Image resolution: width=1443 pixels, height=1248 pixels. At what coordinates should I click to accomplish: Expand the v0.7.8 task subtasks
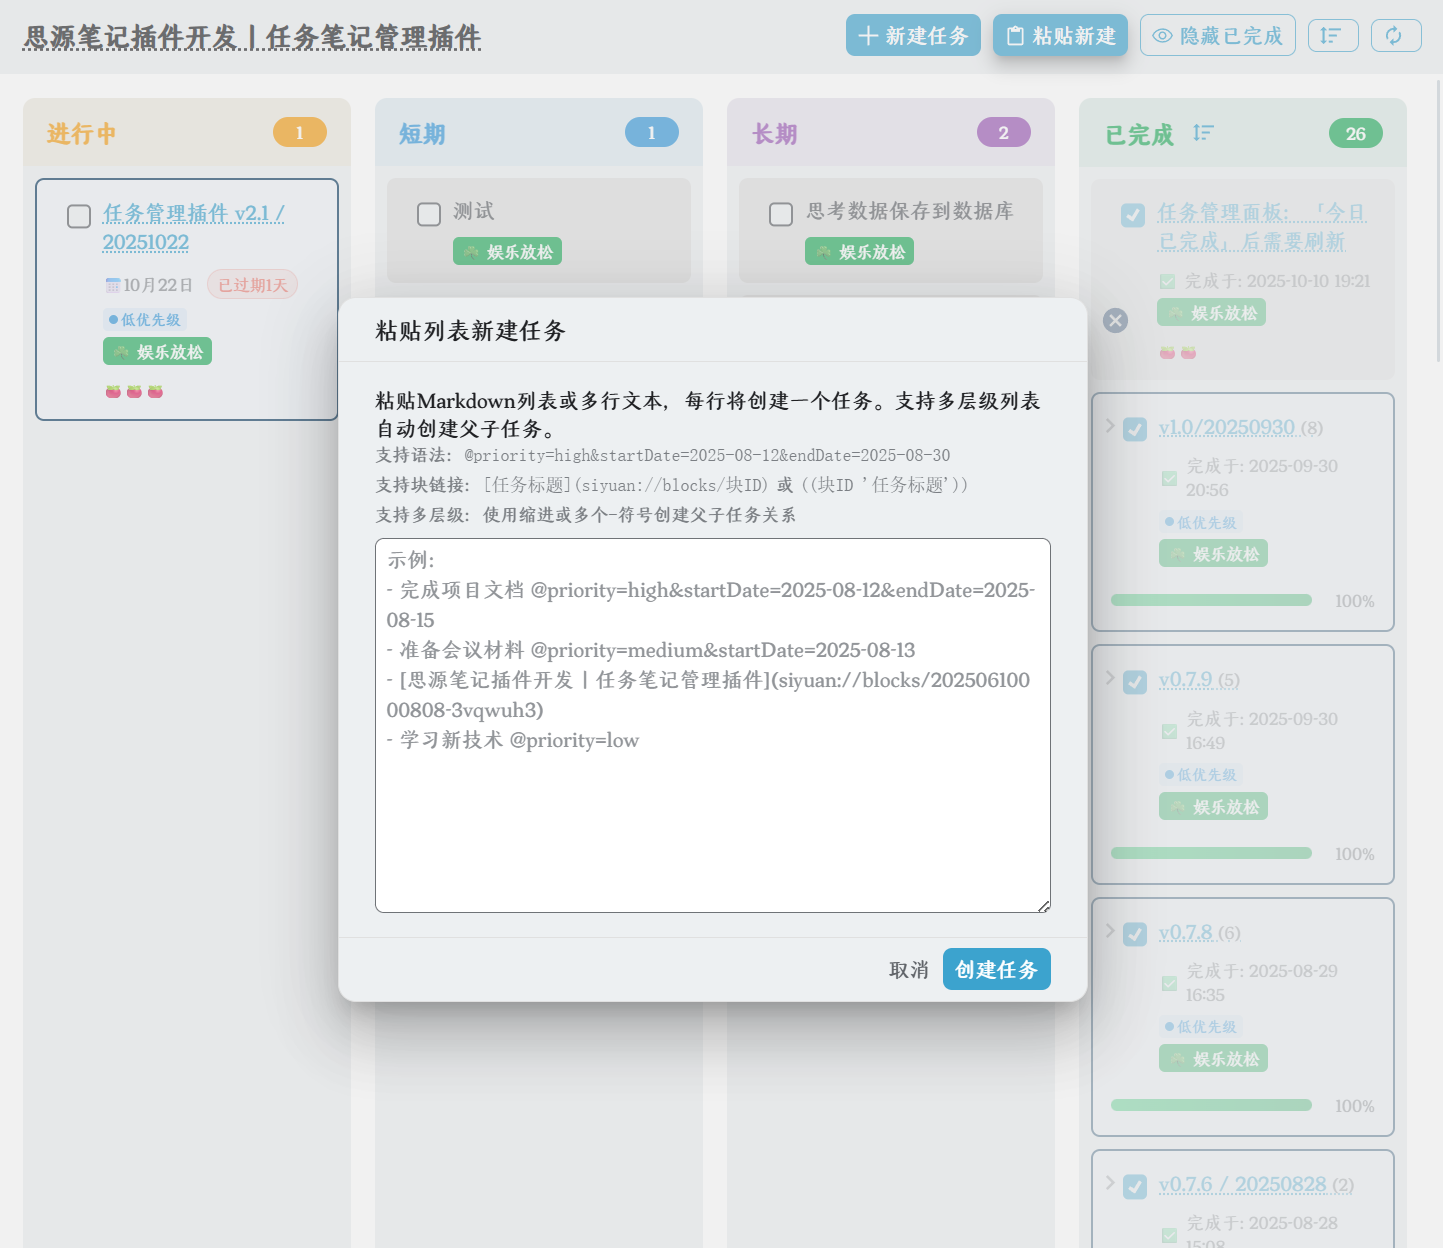click(1110, 931)
